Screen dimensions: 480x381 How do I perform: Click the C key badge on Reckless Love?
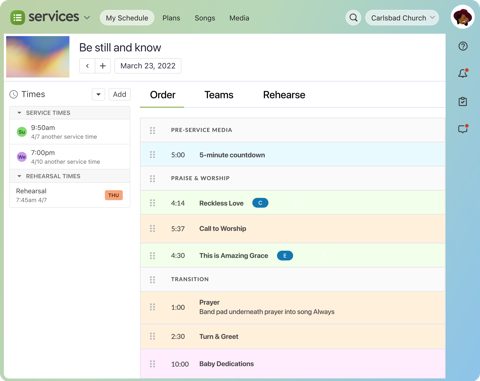point(260,203)
